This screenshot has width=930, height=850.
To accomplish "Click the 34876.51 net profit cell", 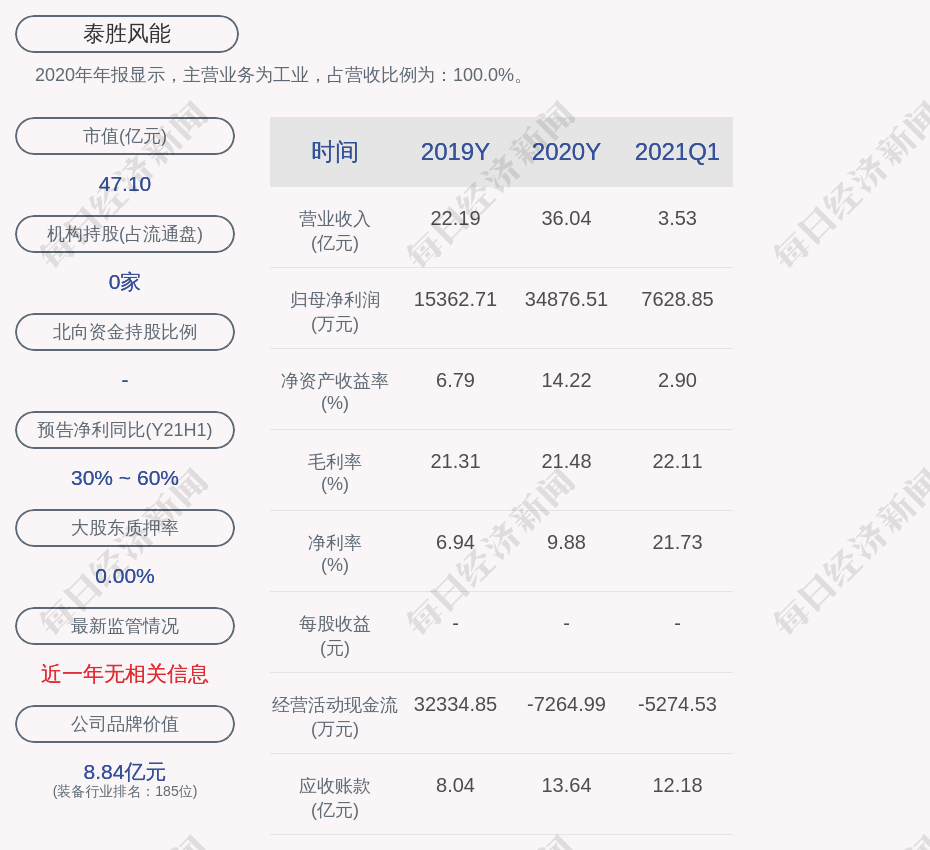I will (566, 299).
